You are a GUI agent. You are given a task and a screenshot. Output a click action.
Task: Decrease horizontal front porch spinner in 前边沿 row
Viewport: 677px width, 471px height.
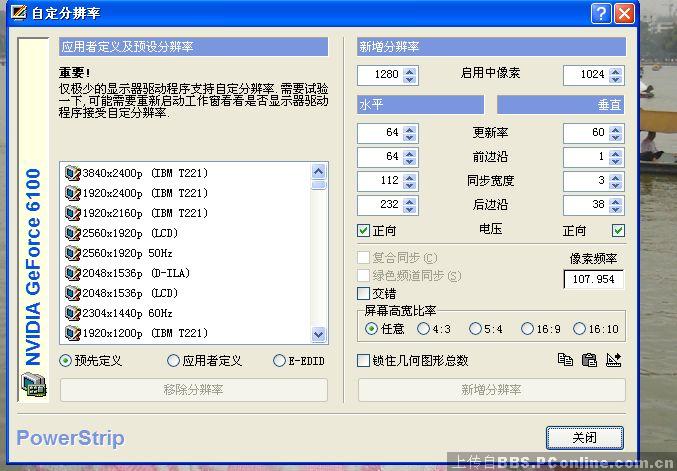[x=410, y=161]
